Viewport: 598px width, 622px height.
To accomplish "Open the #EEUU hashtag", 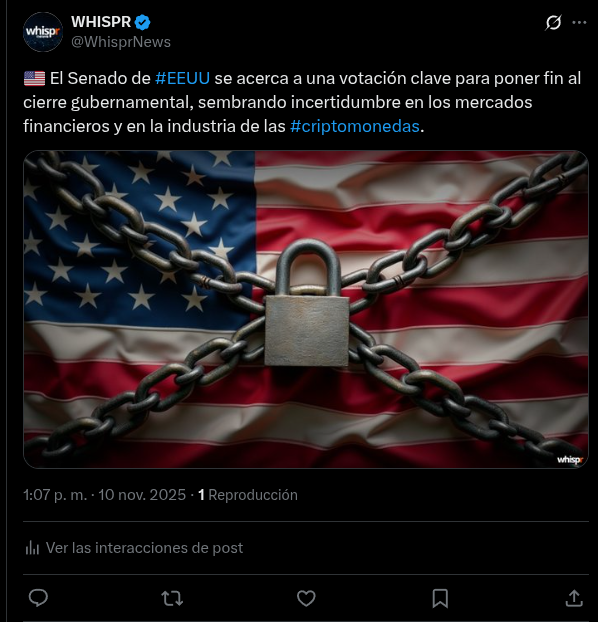I will [182, 78].
